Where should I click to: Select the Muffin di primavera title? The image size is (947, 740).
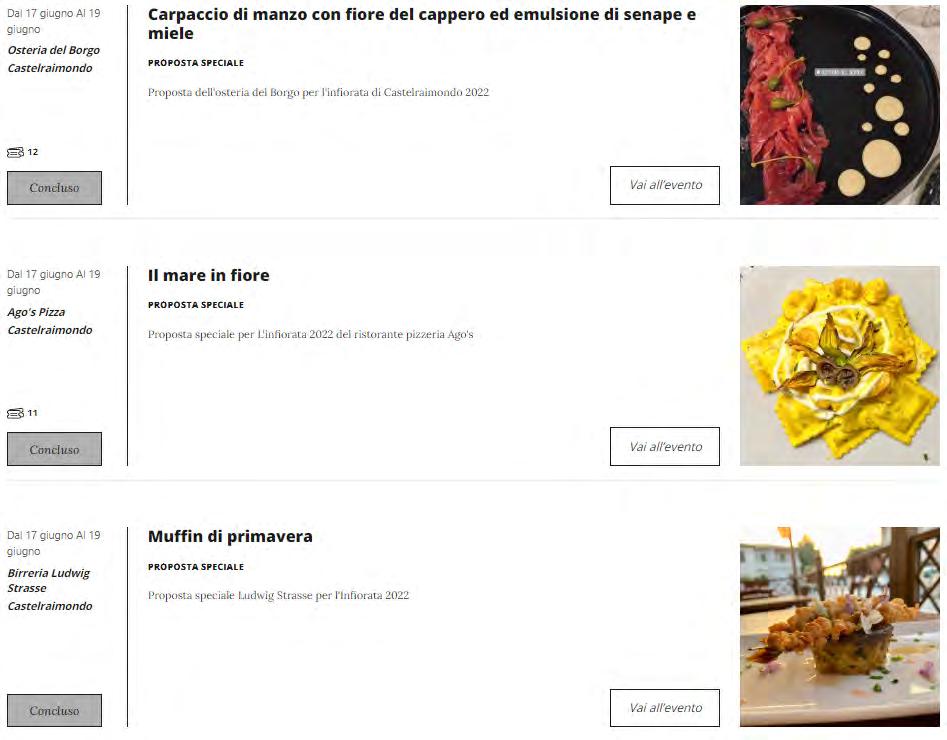[x=230, y=536]
